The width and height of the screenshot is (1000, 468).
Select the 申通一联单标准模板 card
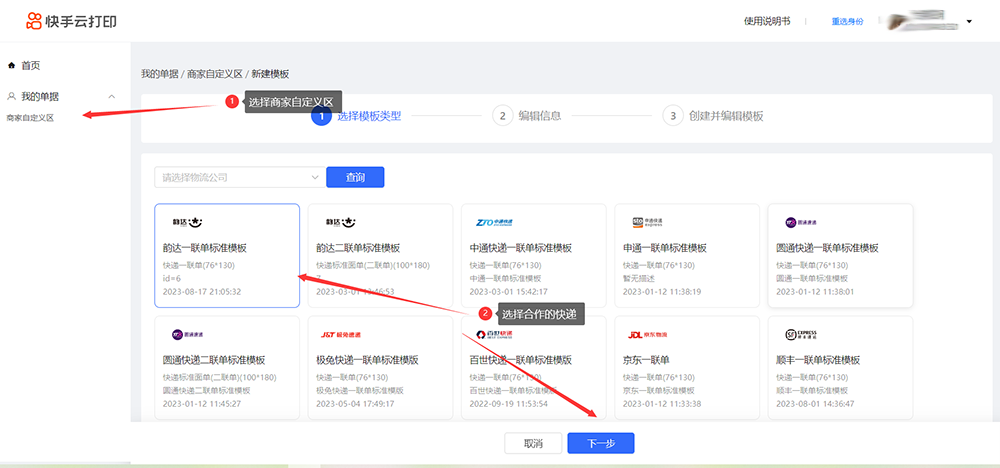point(687,256)
